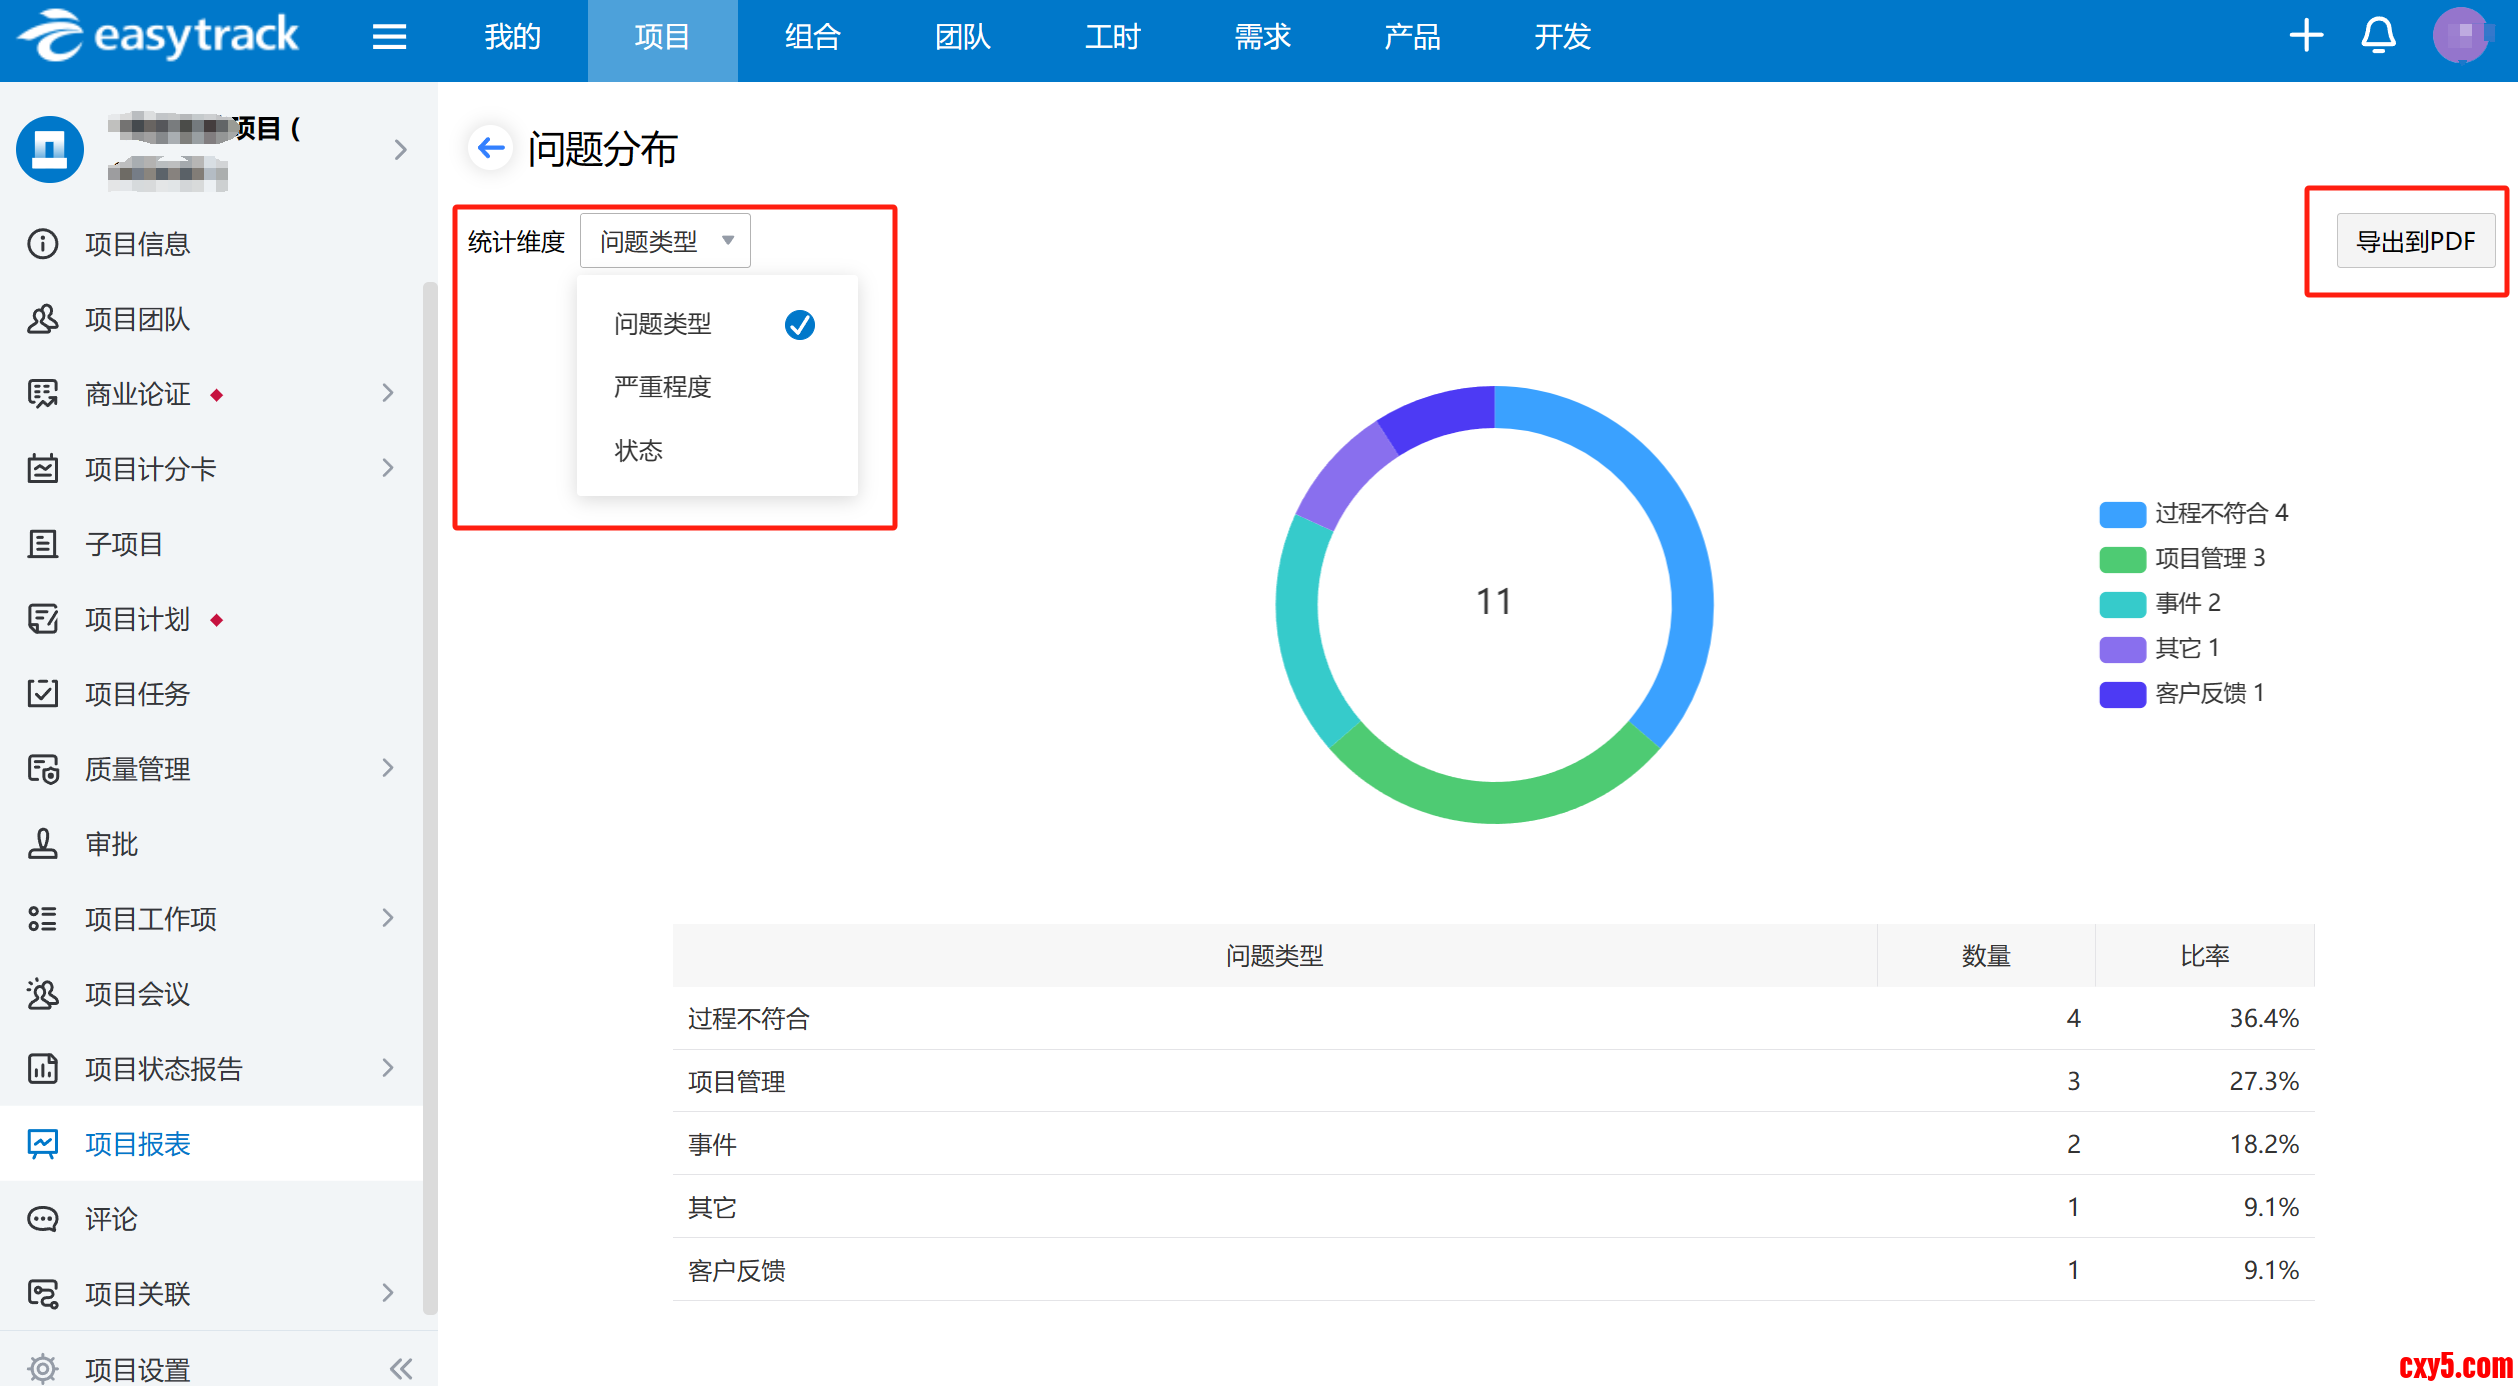Collapse sidebar with double-chevron icon
This screenshot has width=2518, height=1386.
tap(401, 1368)
